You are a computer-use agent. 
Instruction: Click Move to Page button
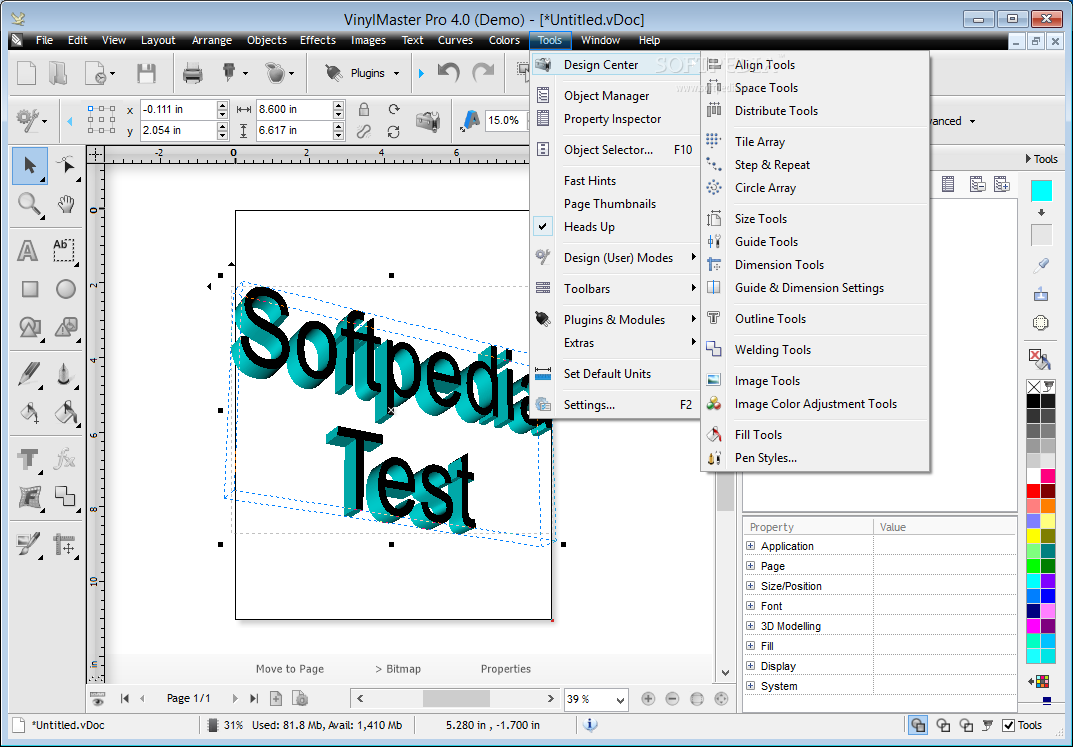[289, 669]
